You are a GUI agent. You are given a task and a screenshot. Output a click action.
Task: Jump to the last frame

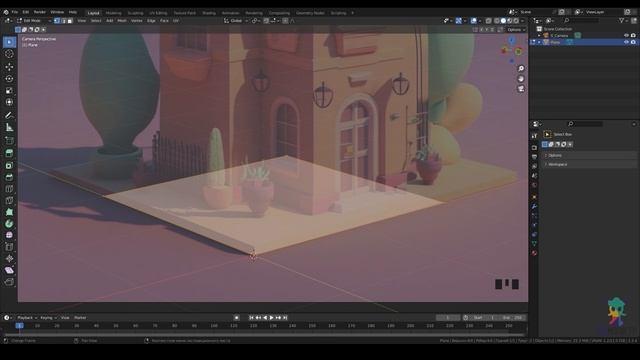pos(285,318)
